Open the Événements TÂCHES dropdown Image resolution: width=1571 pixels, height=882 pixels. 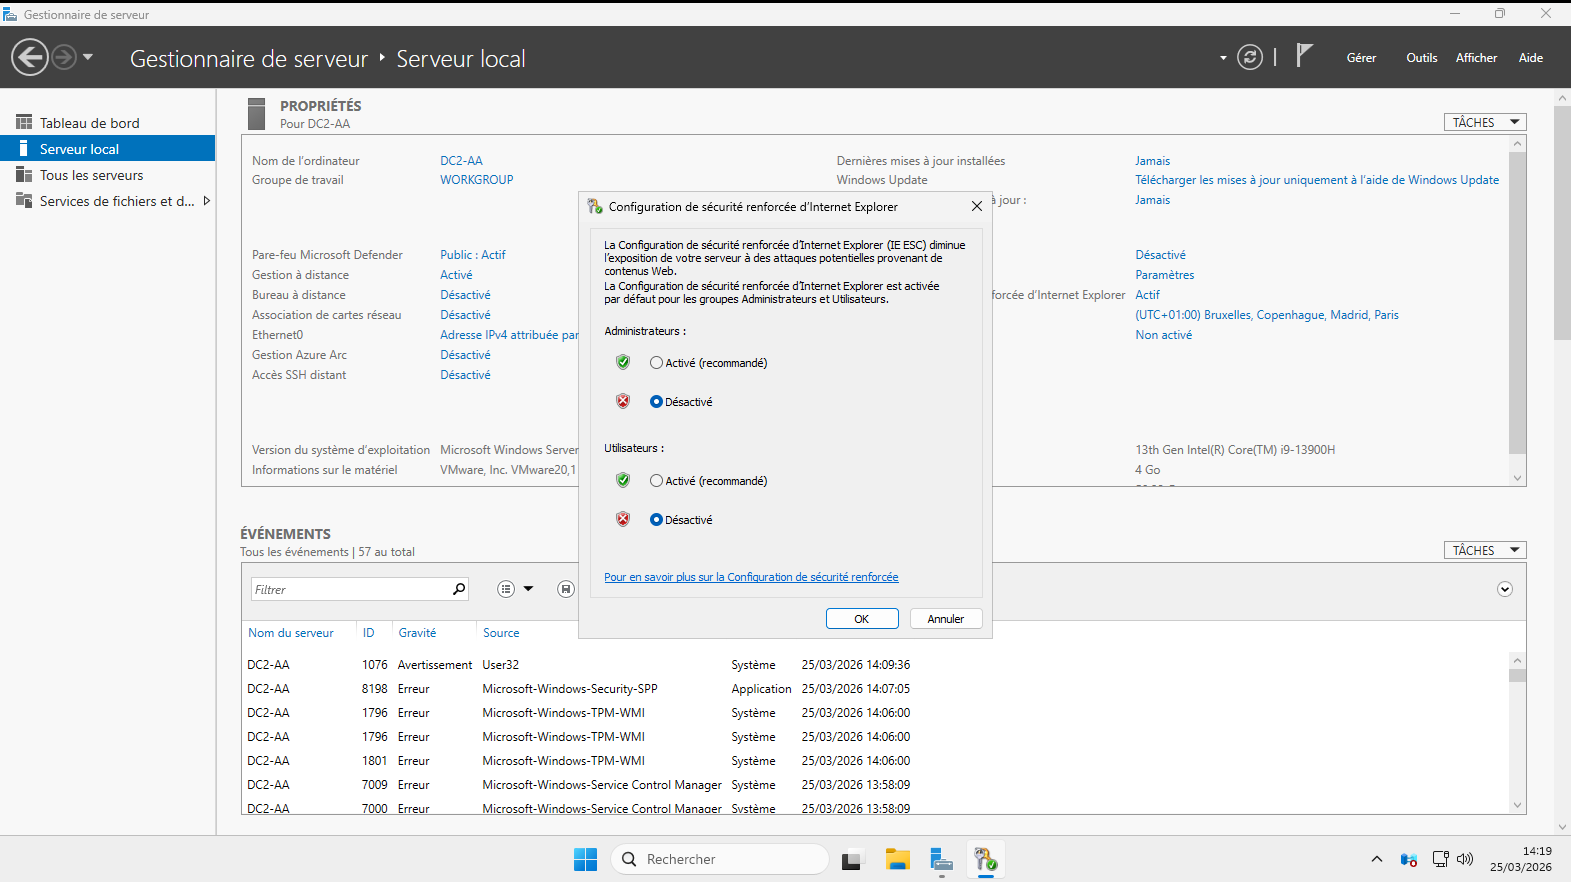(1485, 550)
